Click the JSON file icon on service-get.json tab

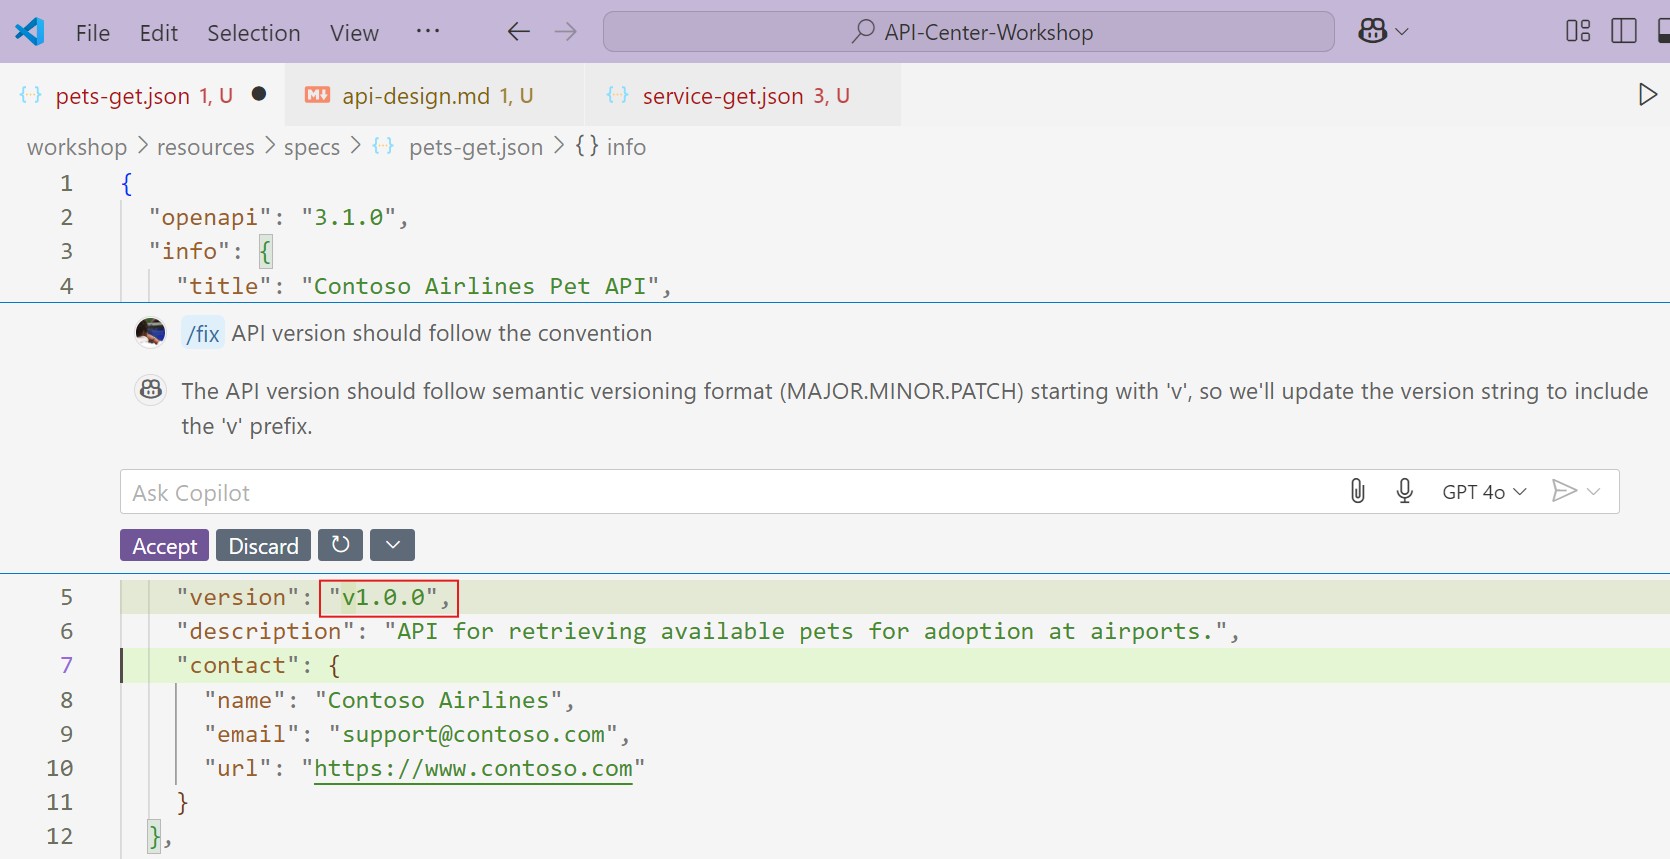pyautogui.click(x=618, y=95)
